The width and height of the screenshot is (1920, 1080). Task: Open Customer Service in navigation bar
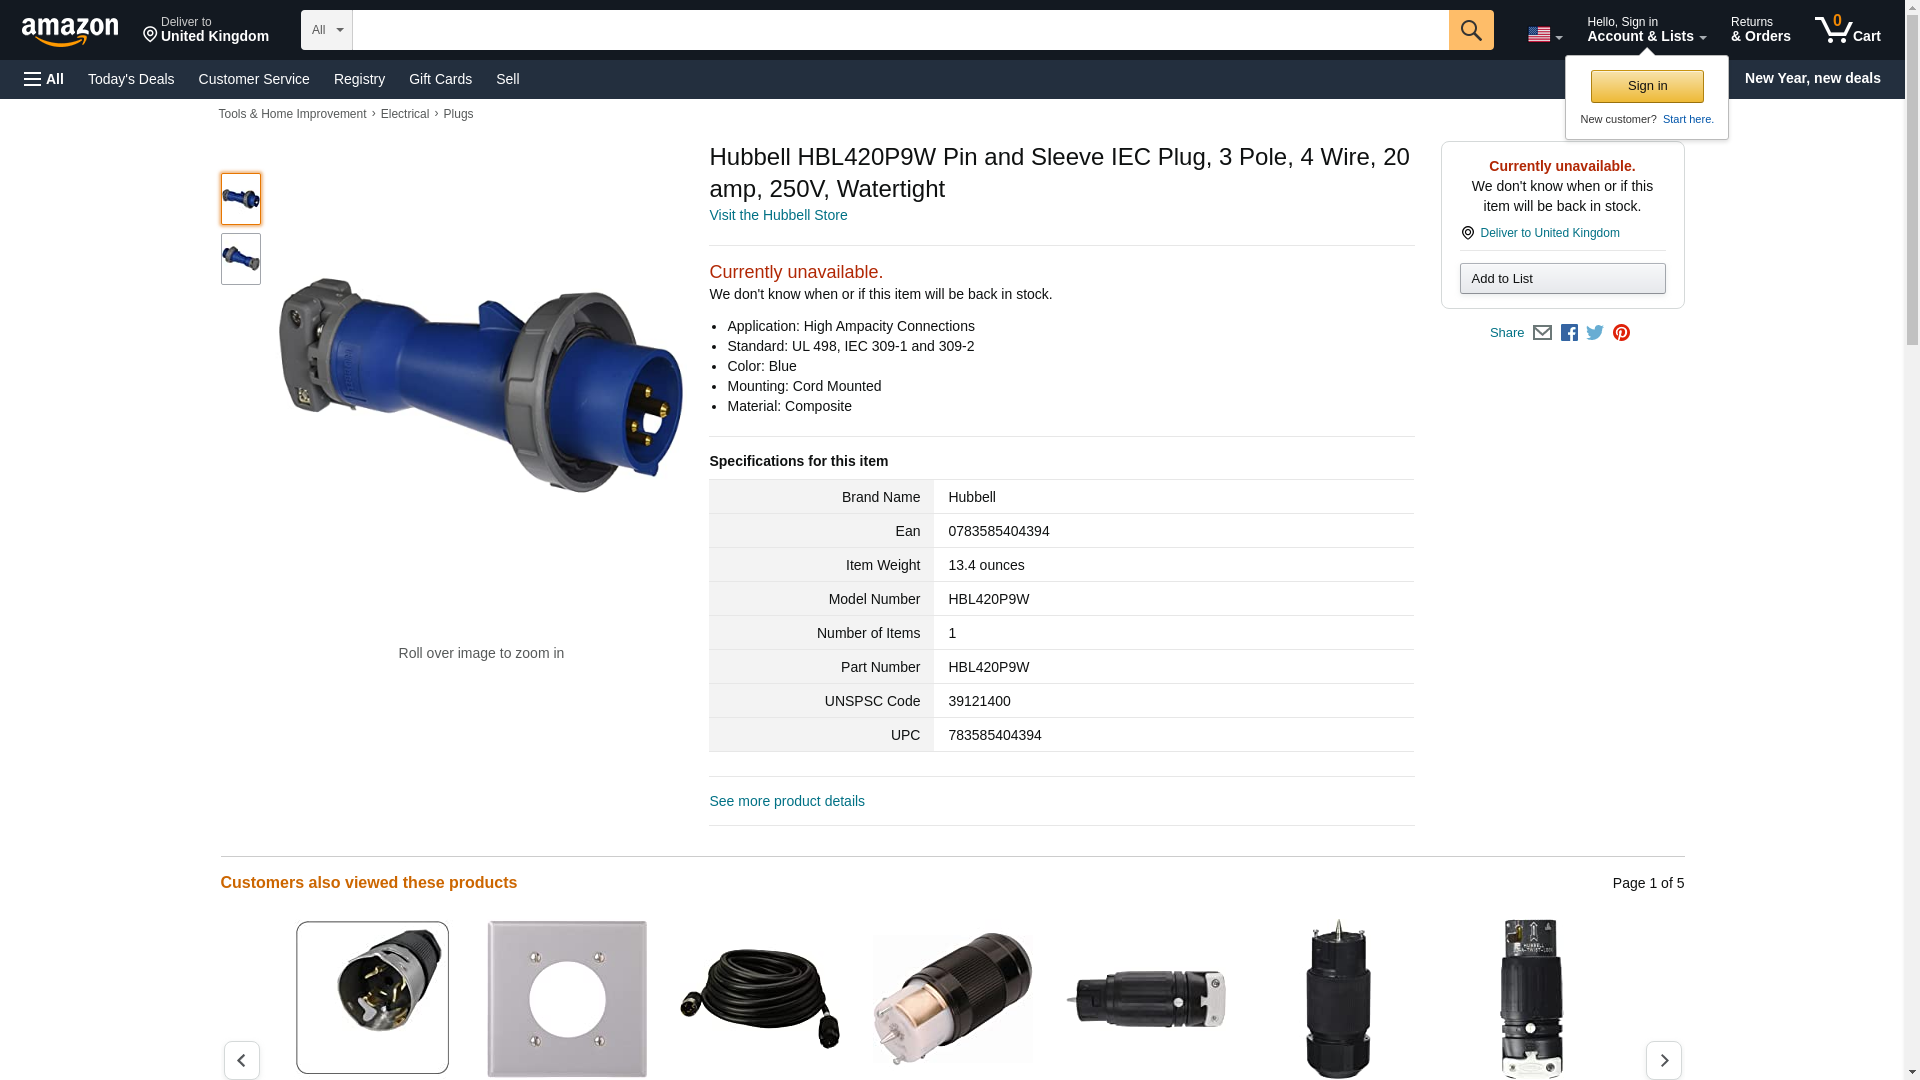click(x=254, y=79)
